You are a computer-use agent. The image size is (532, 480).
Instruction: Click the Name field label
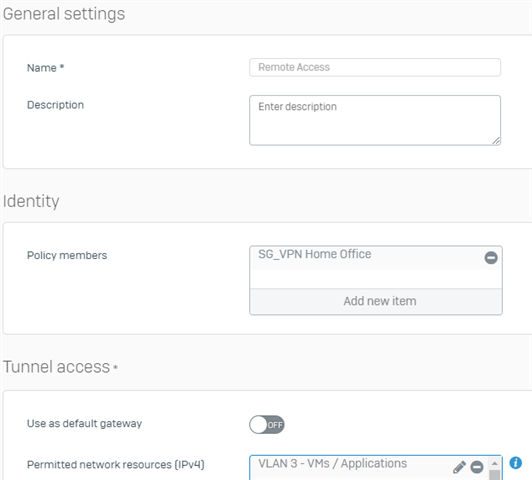pyautogui.click(x=45, y=68)
